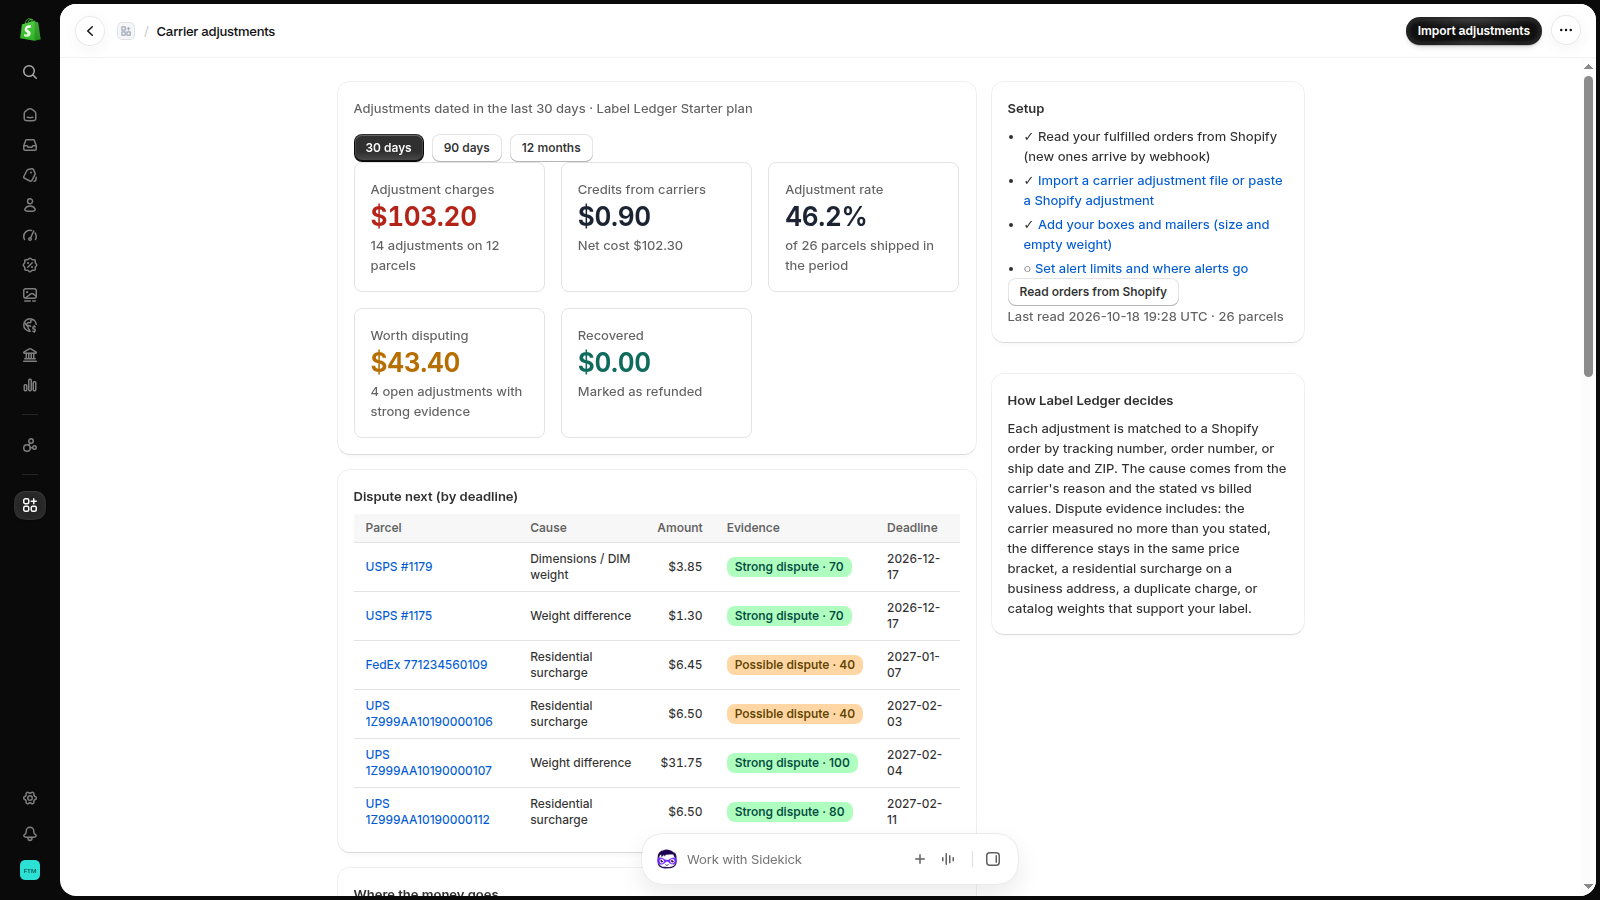Open parcel UPS 1Z999AA10190000107
Screen dimensions: 1600x900
click(429, 763)
